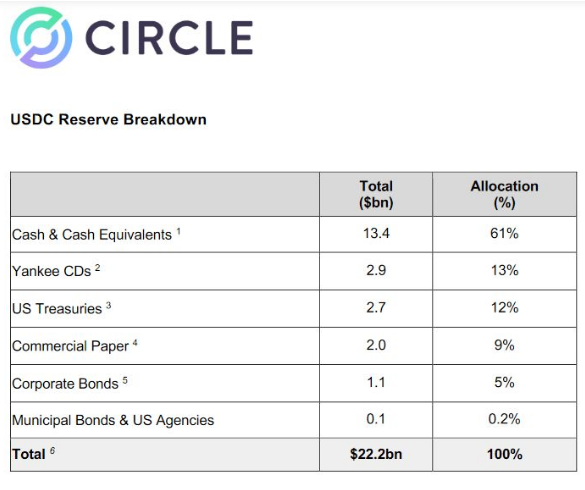This screenshot has width=585, height=490.
Task: Click the 13.4 cash total value
Action: [376, 234]
